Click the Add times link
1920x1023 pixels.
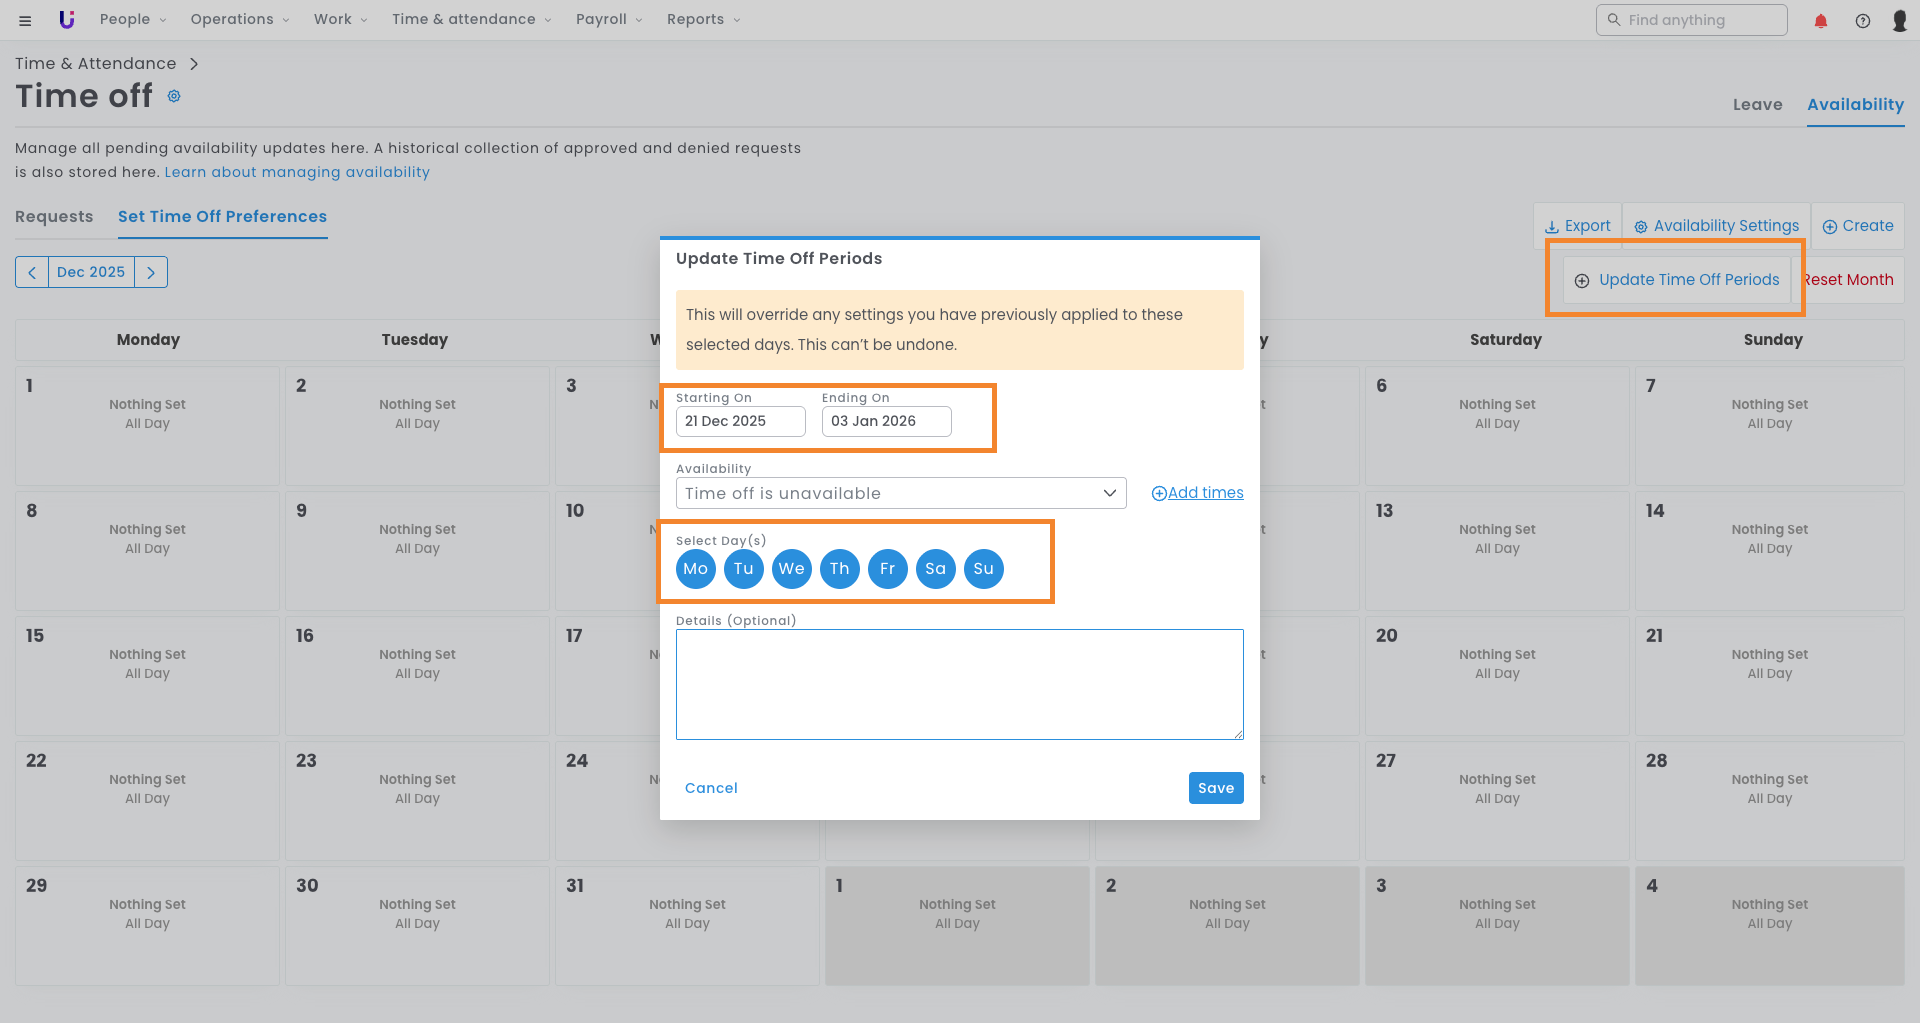[1197, 493]
